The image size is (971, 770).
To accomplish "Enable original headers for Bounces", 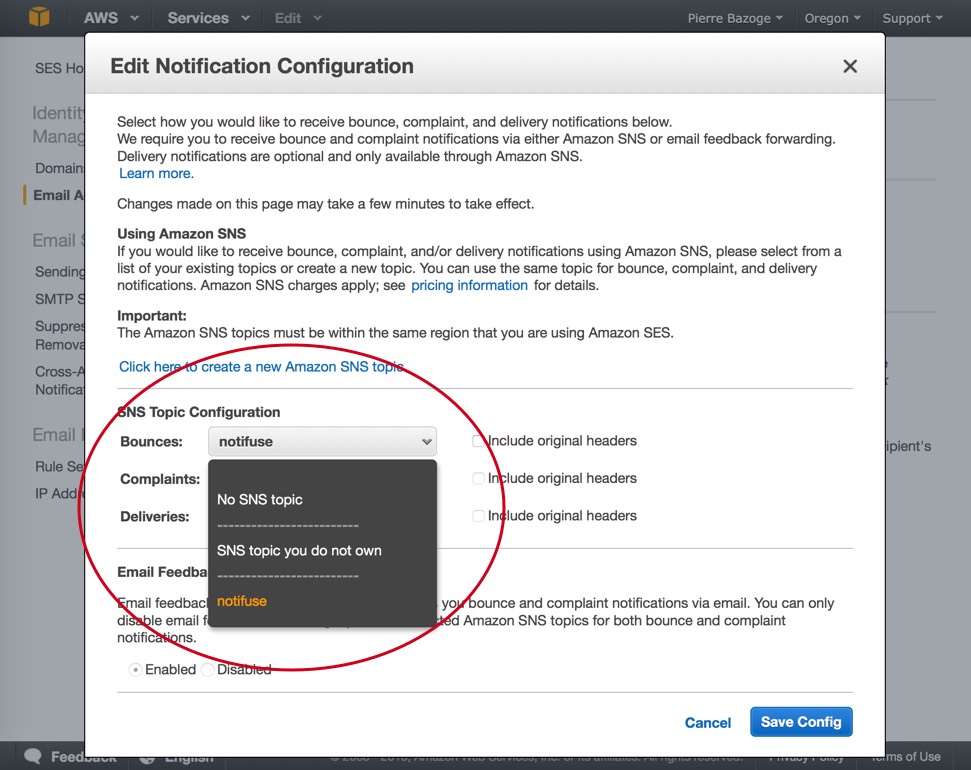I will (x=478, y=441).
